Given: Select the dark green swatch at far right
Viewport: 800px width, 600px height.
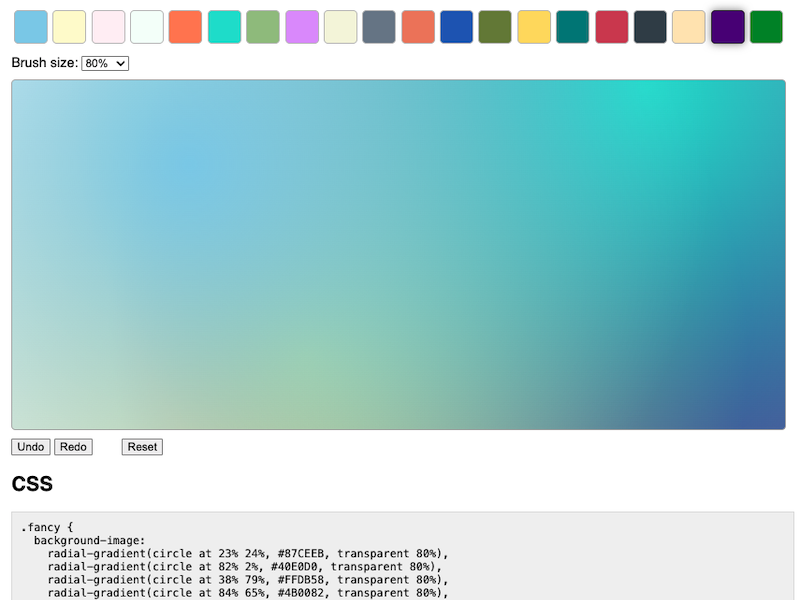Looking at the screenshot, I should (x=766, y=27).
